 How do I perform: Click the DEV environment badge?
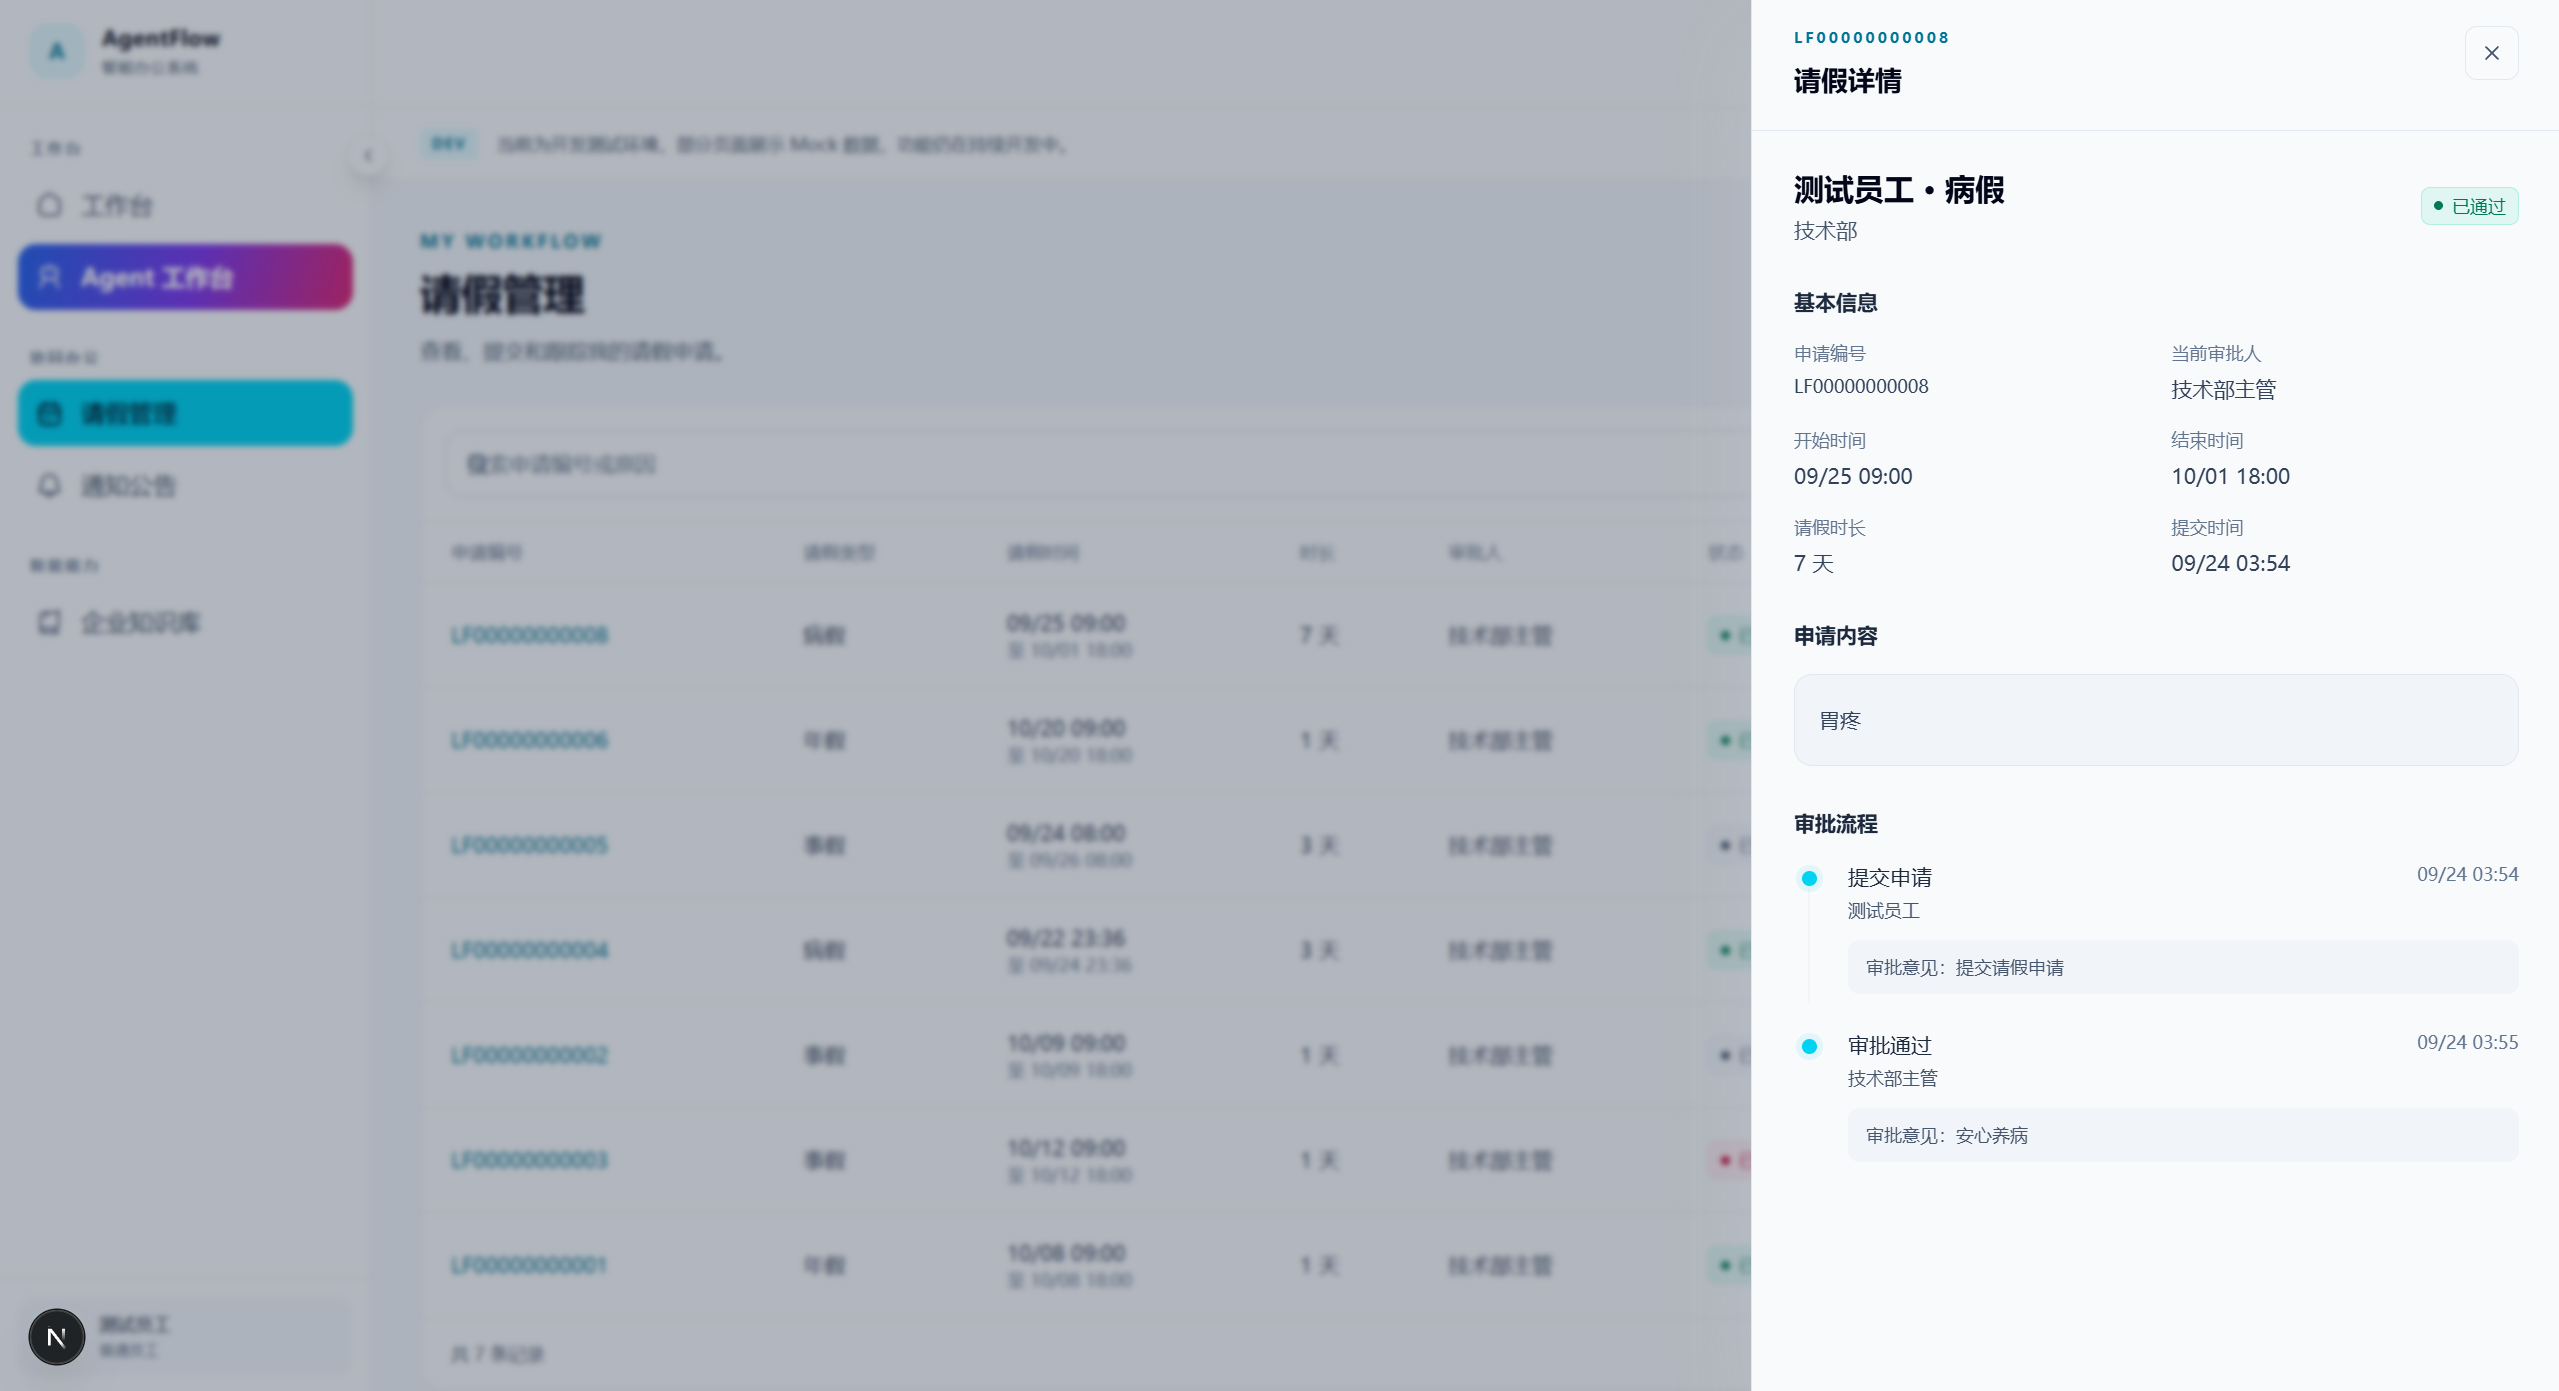point(449,144)
